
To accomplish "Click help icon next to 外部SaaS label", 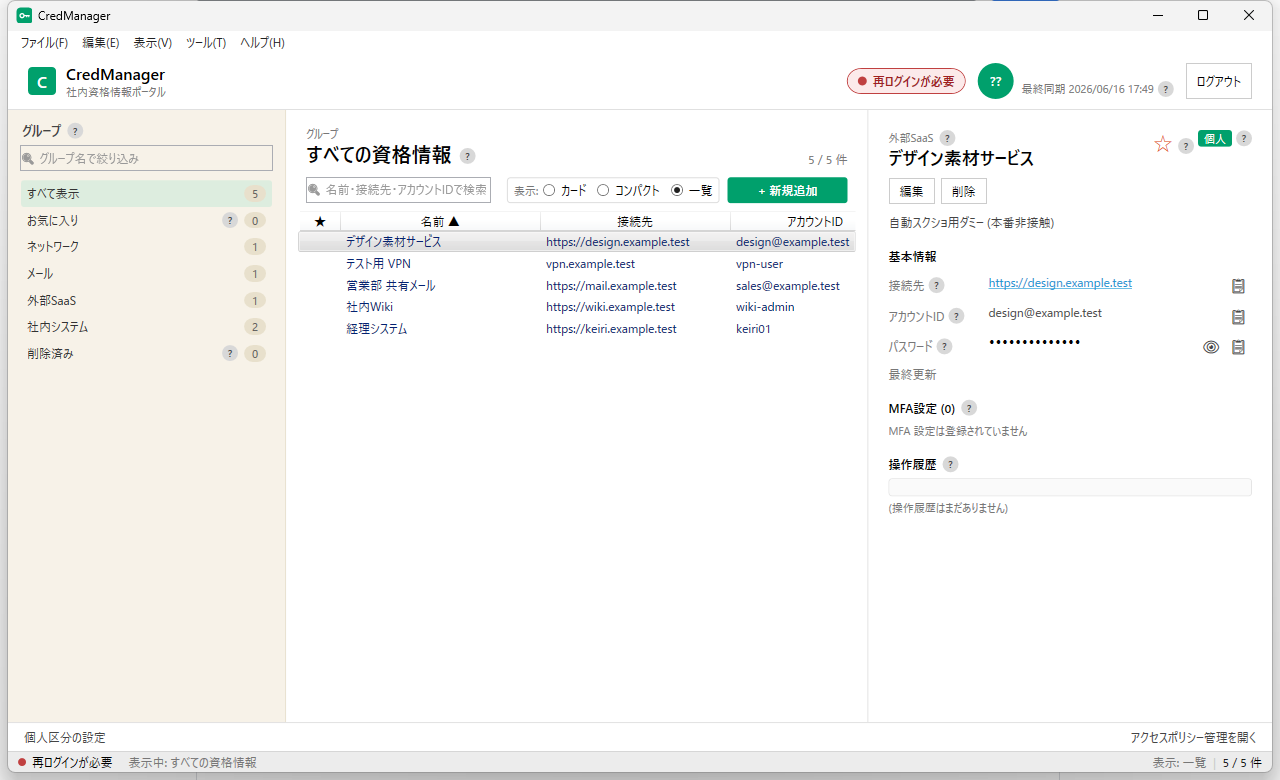I will point(947,138).
